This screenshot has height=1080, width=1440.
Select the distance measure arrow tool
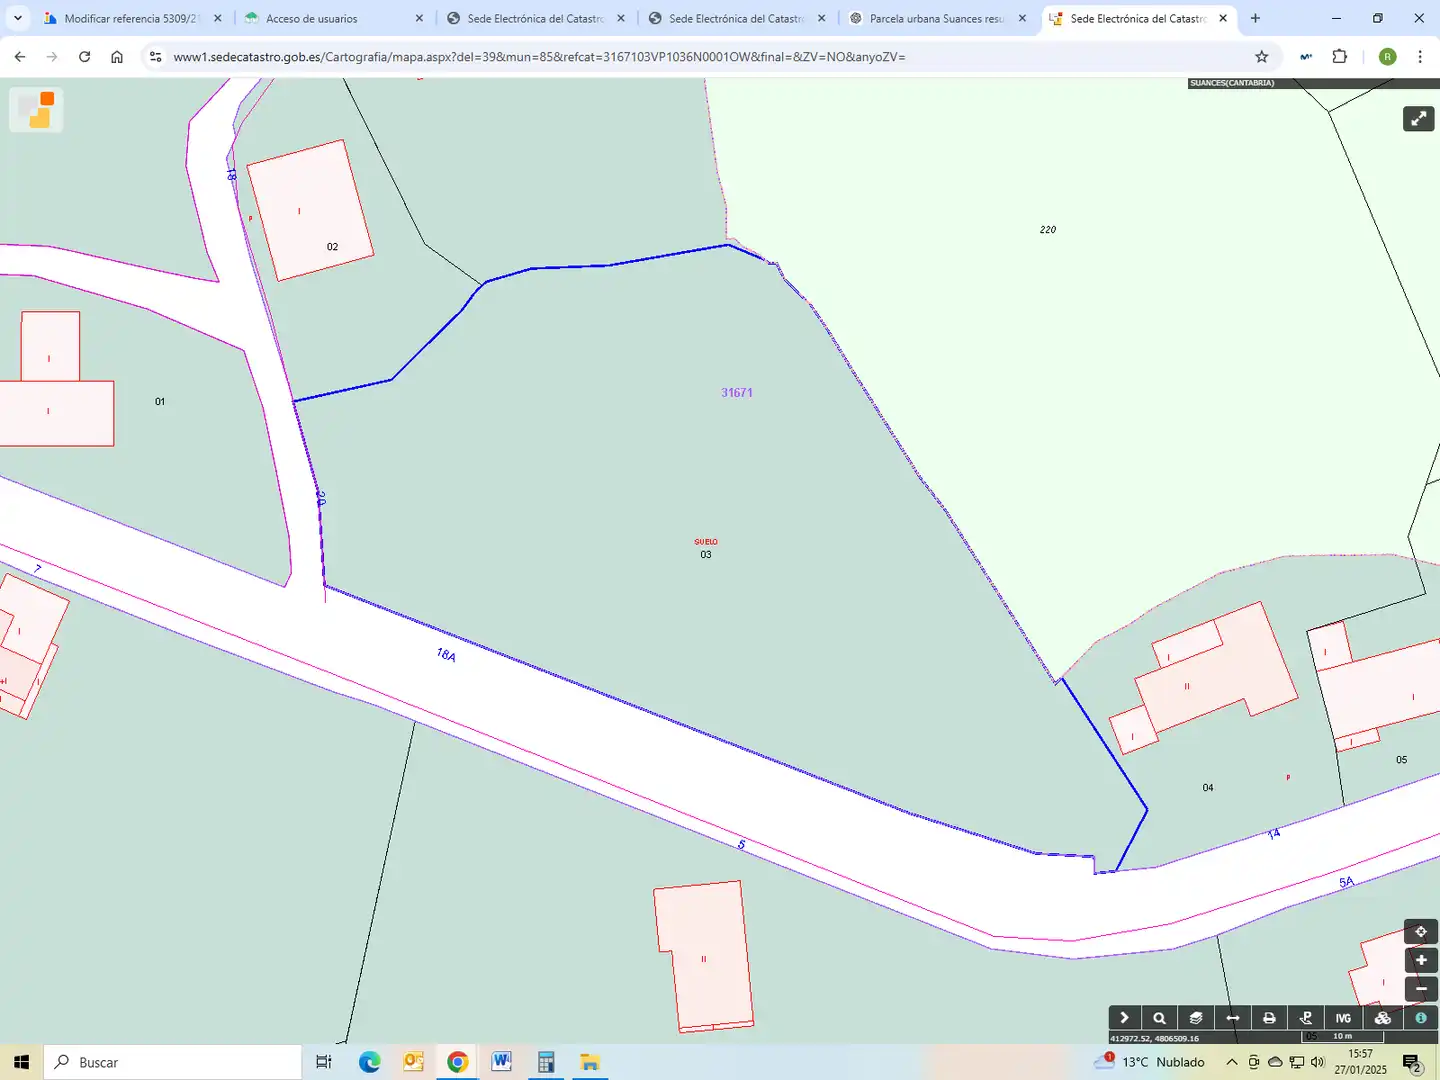click(1233, 1018)
